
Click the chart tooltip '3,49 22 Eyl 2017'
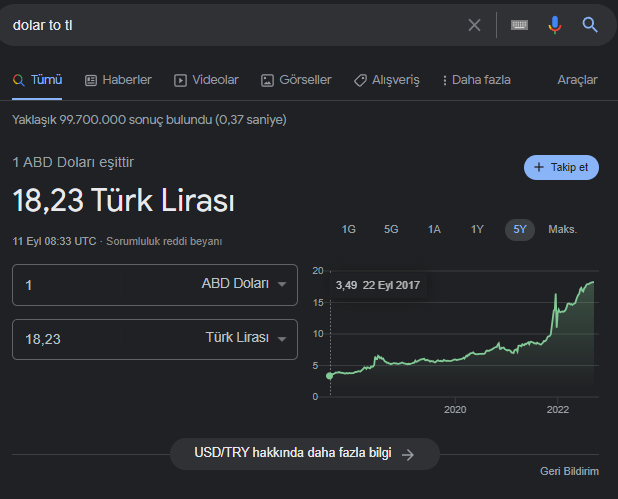(x=378, y=285)
